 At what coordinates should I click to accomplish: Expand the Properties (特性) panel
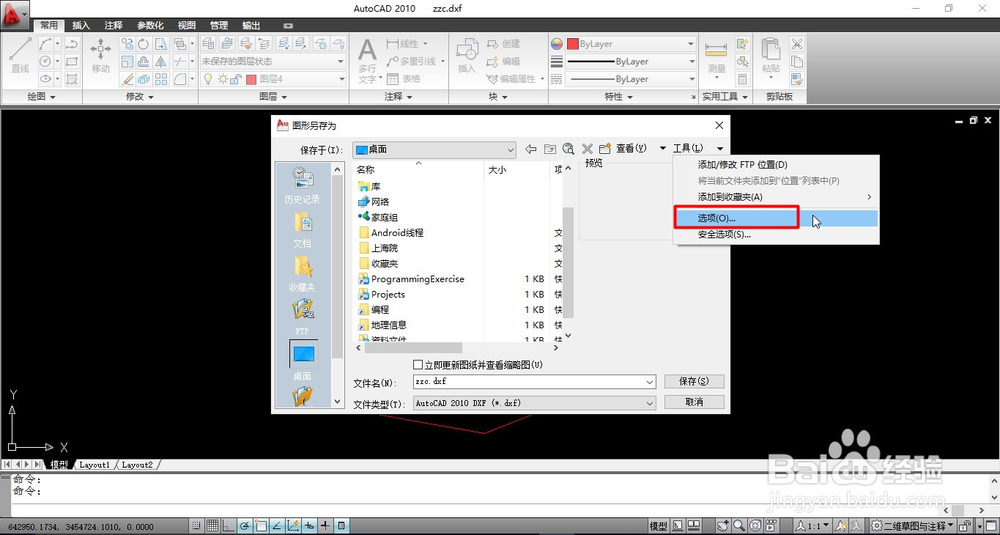coord(619,97)
